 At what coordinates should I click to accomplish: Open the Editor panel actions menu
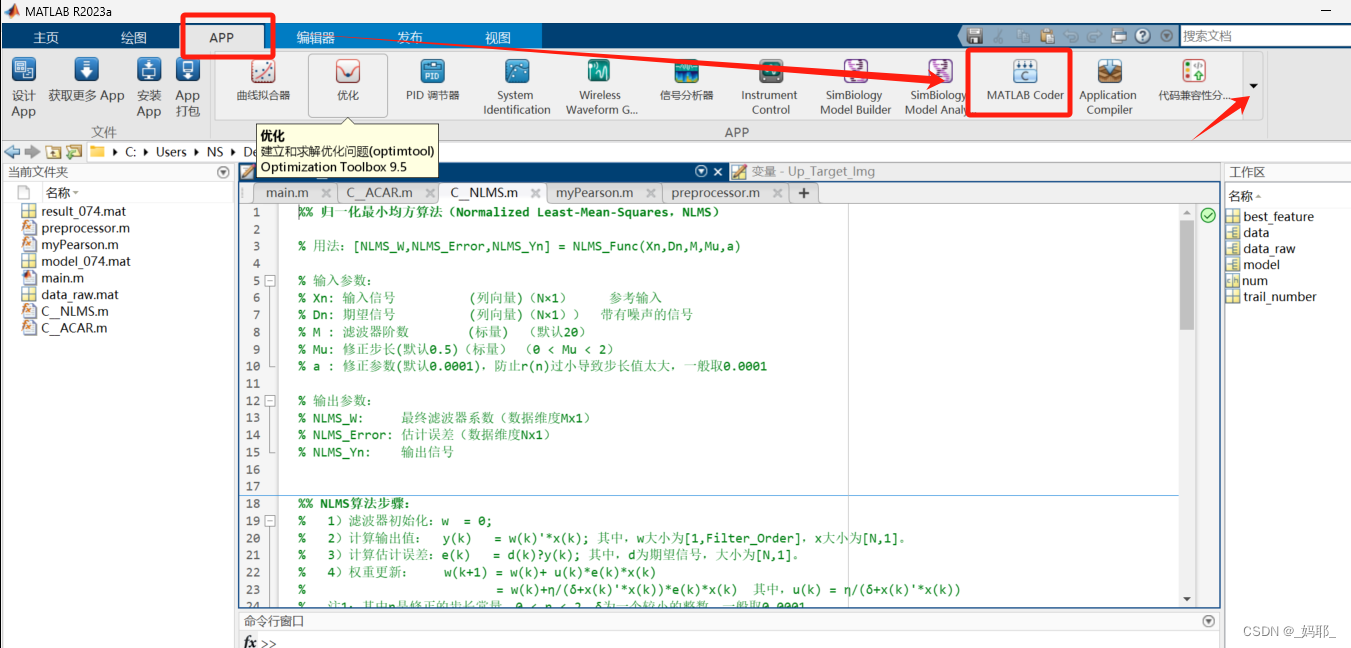(701, 172)
